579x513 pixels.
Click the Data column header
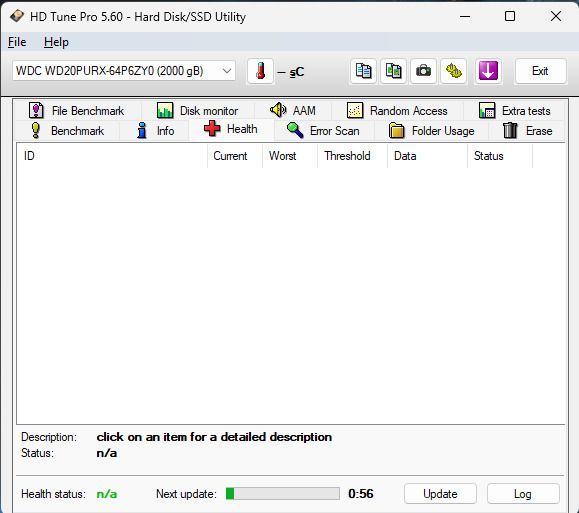[x=427, y=156]
